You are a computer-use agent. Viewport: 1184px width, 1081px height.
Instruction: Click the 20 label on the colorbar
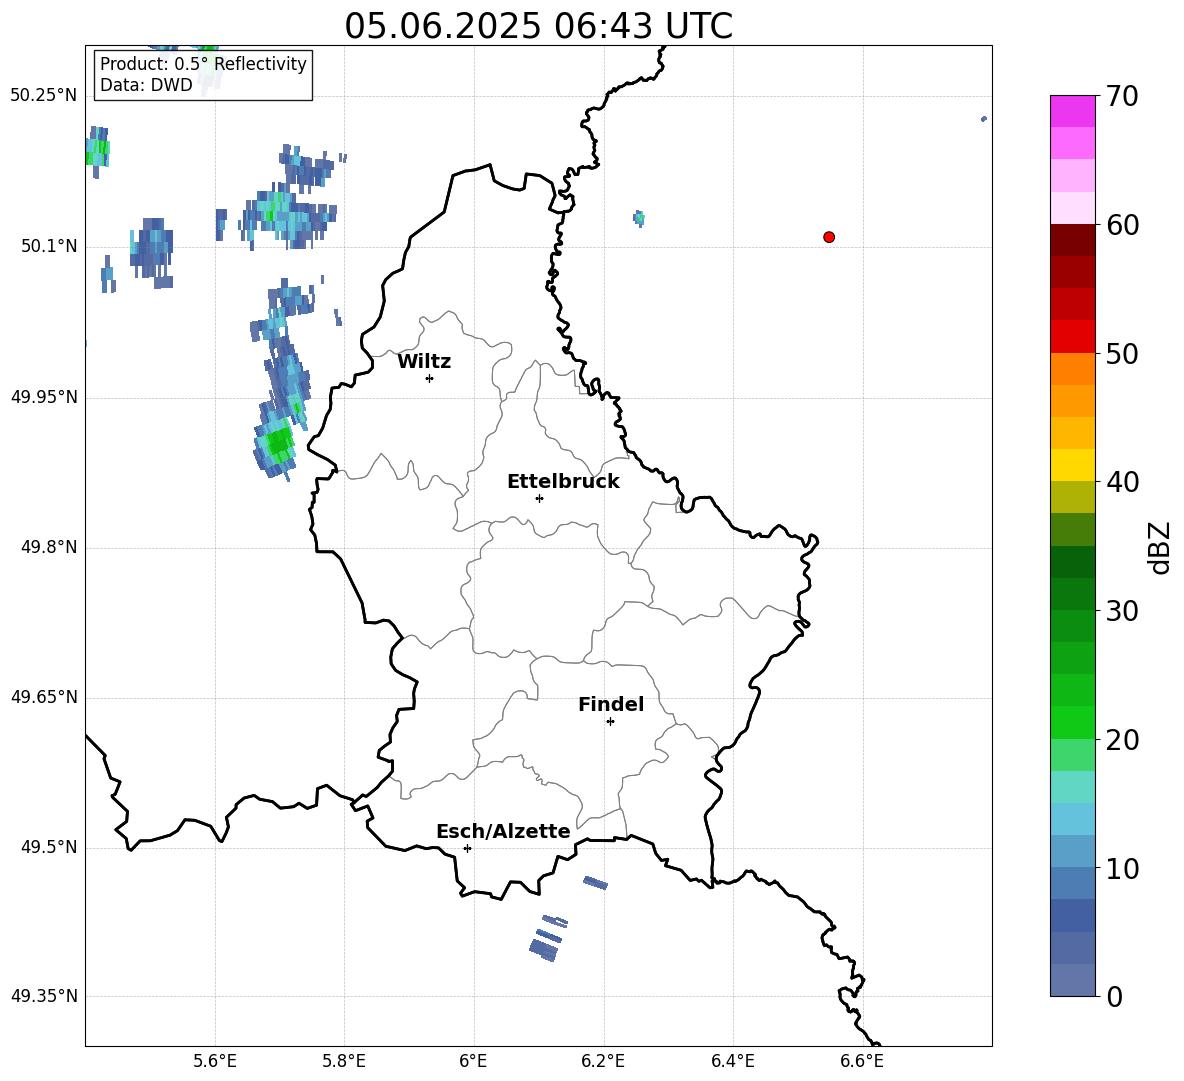click(1122, 740)
